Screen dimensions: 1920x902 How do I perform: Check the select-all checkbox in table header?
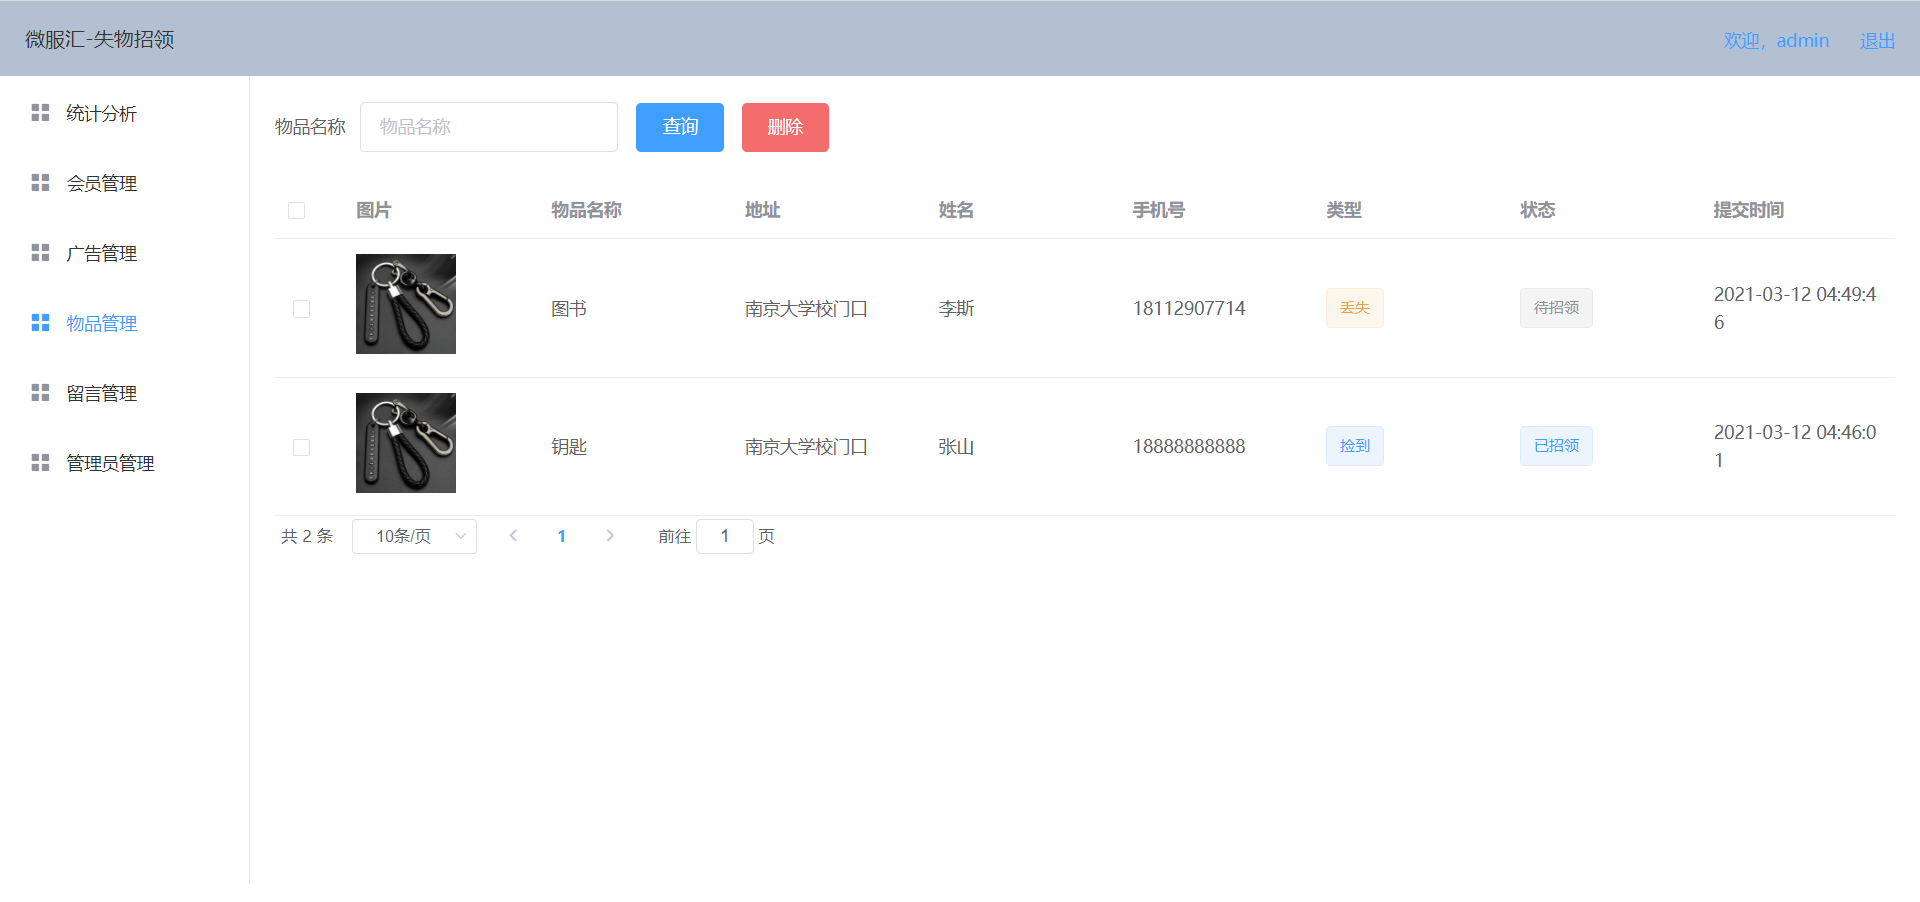(296, 210)
